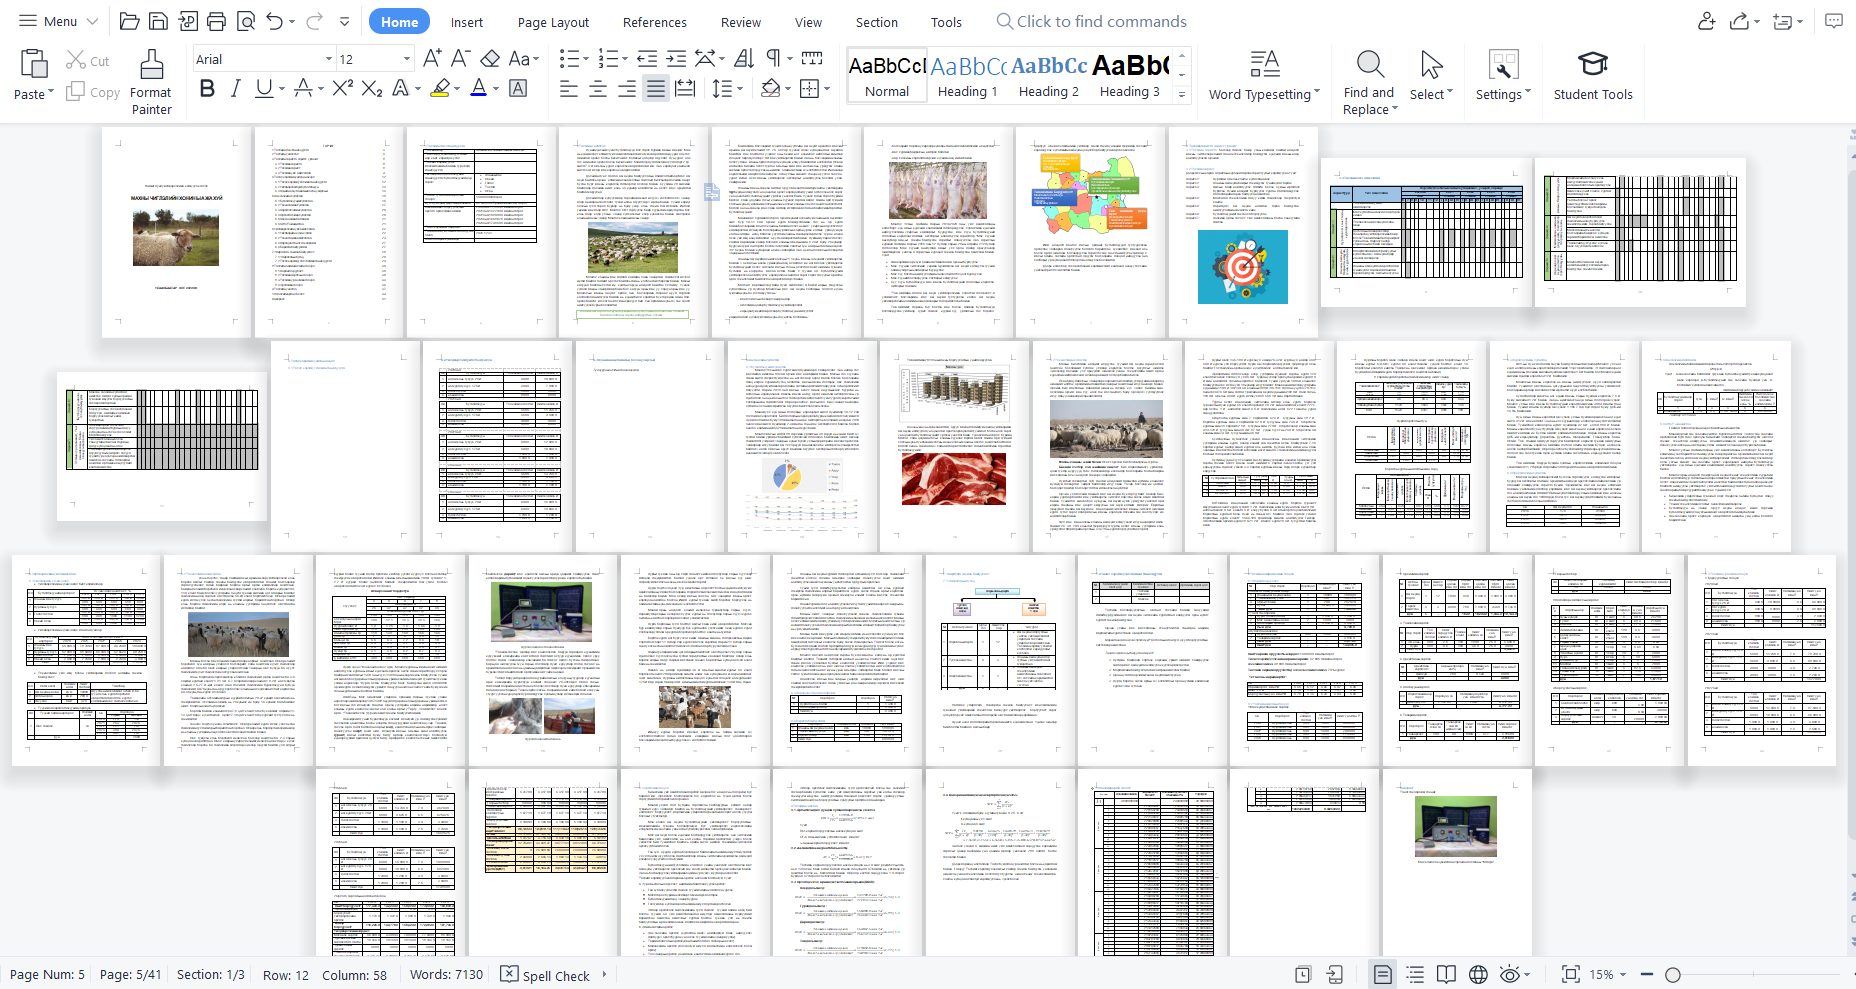Open the References tab
This screenshot has width=1856, height=989.
[654, 22]
